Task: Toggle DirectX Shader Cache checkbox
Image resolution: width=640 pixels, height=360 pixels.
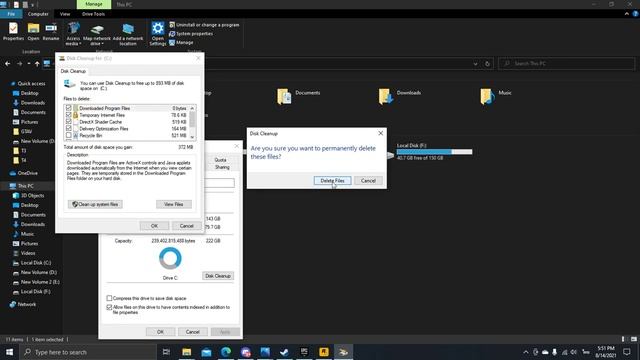Action: tap(69, 122)
